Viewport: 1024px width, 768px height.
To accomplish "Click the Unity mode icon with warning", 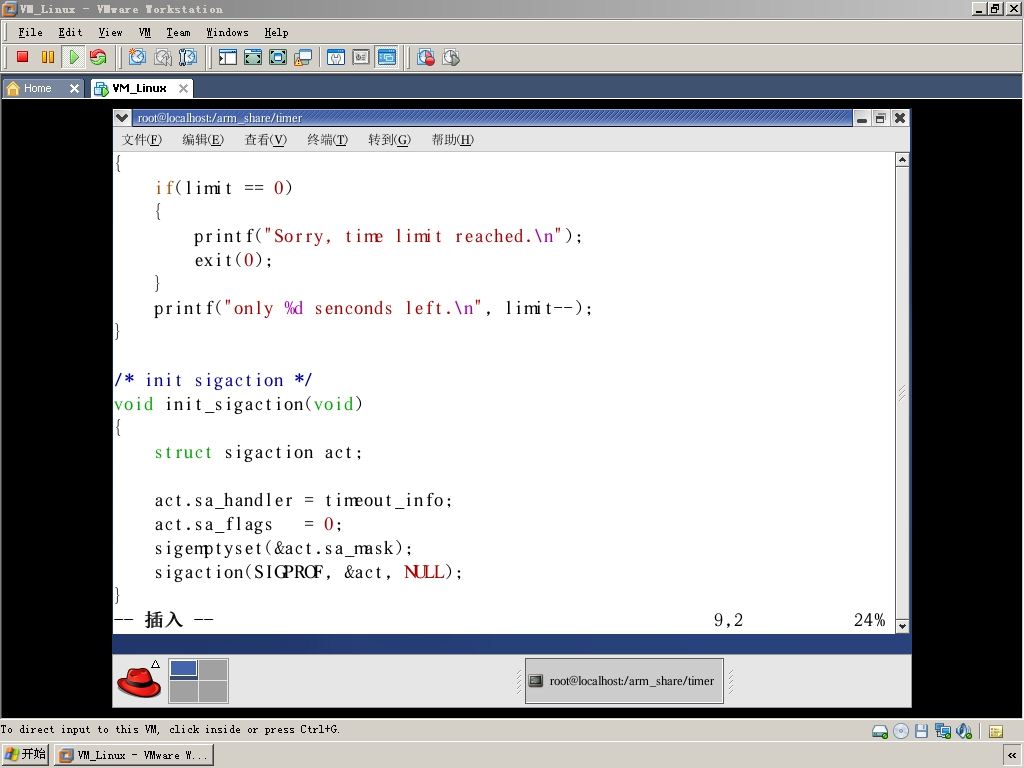I will click(303, 57).
